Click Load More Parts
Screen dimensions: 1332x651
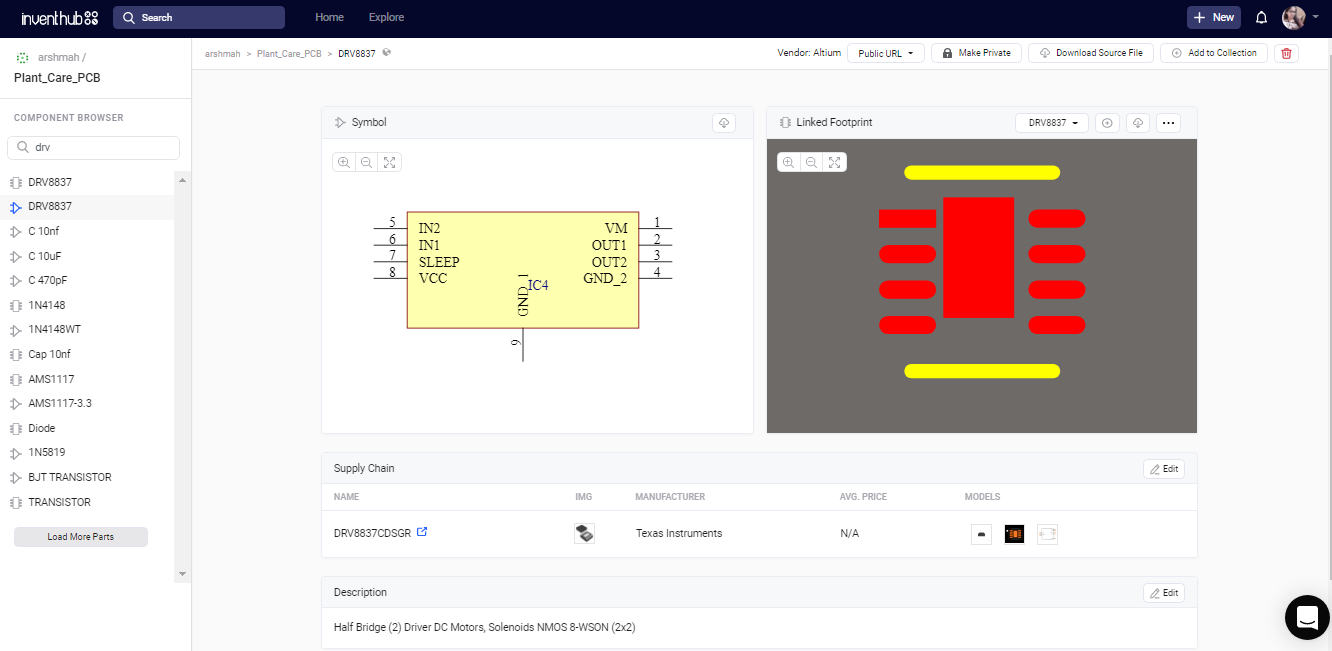tap(81, 537)
